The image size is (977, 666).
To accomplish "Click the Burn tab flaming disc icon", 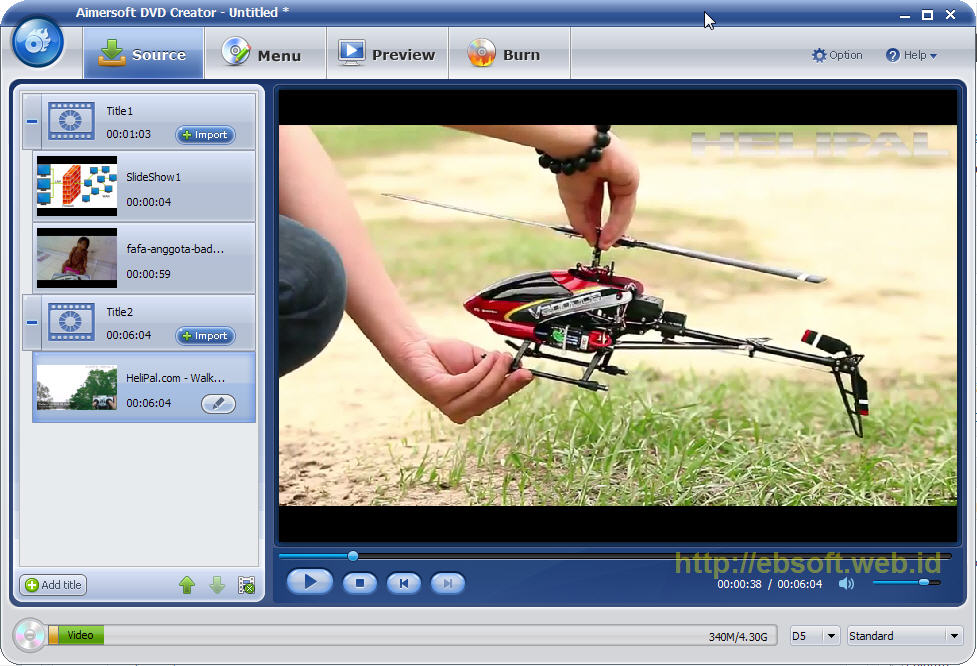I will click(x=481, y=52).
